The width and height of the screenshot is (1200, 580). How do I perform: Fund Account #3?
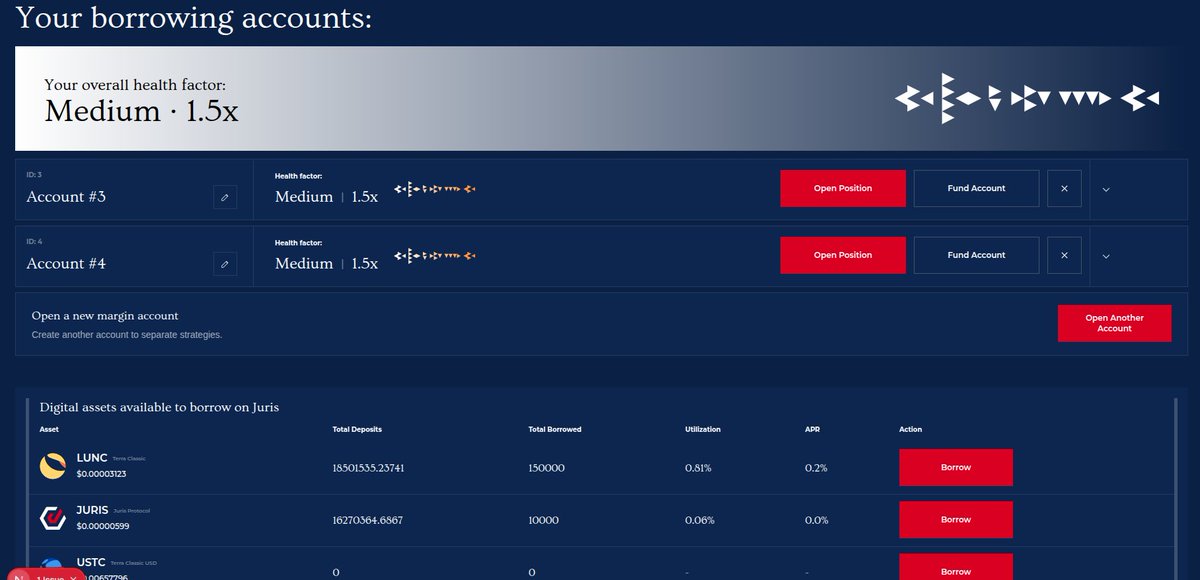[x=976, y=188]
